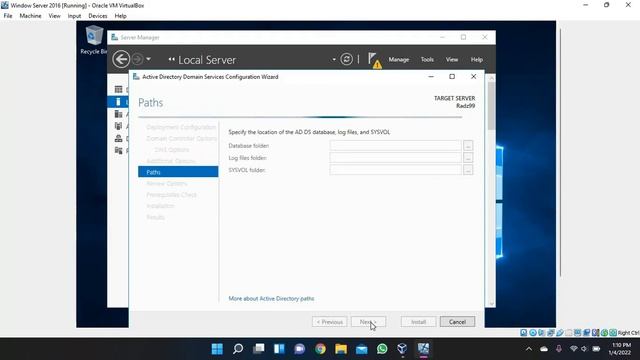Select the File and Storage Services sidebar icon
Image resolution: width=640 pixels, height=360 pixels.
[x=118, y=151]
